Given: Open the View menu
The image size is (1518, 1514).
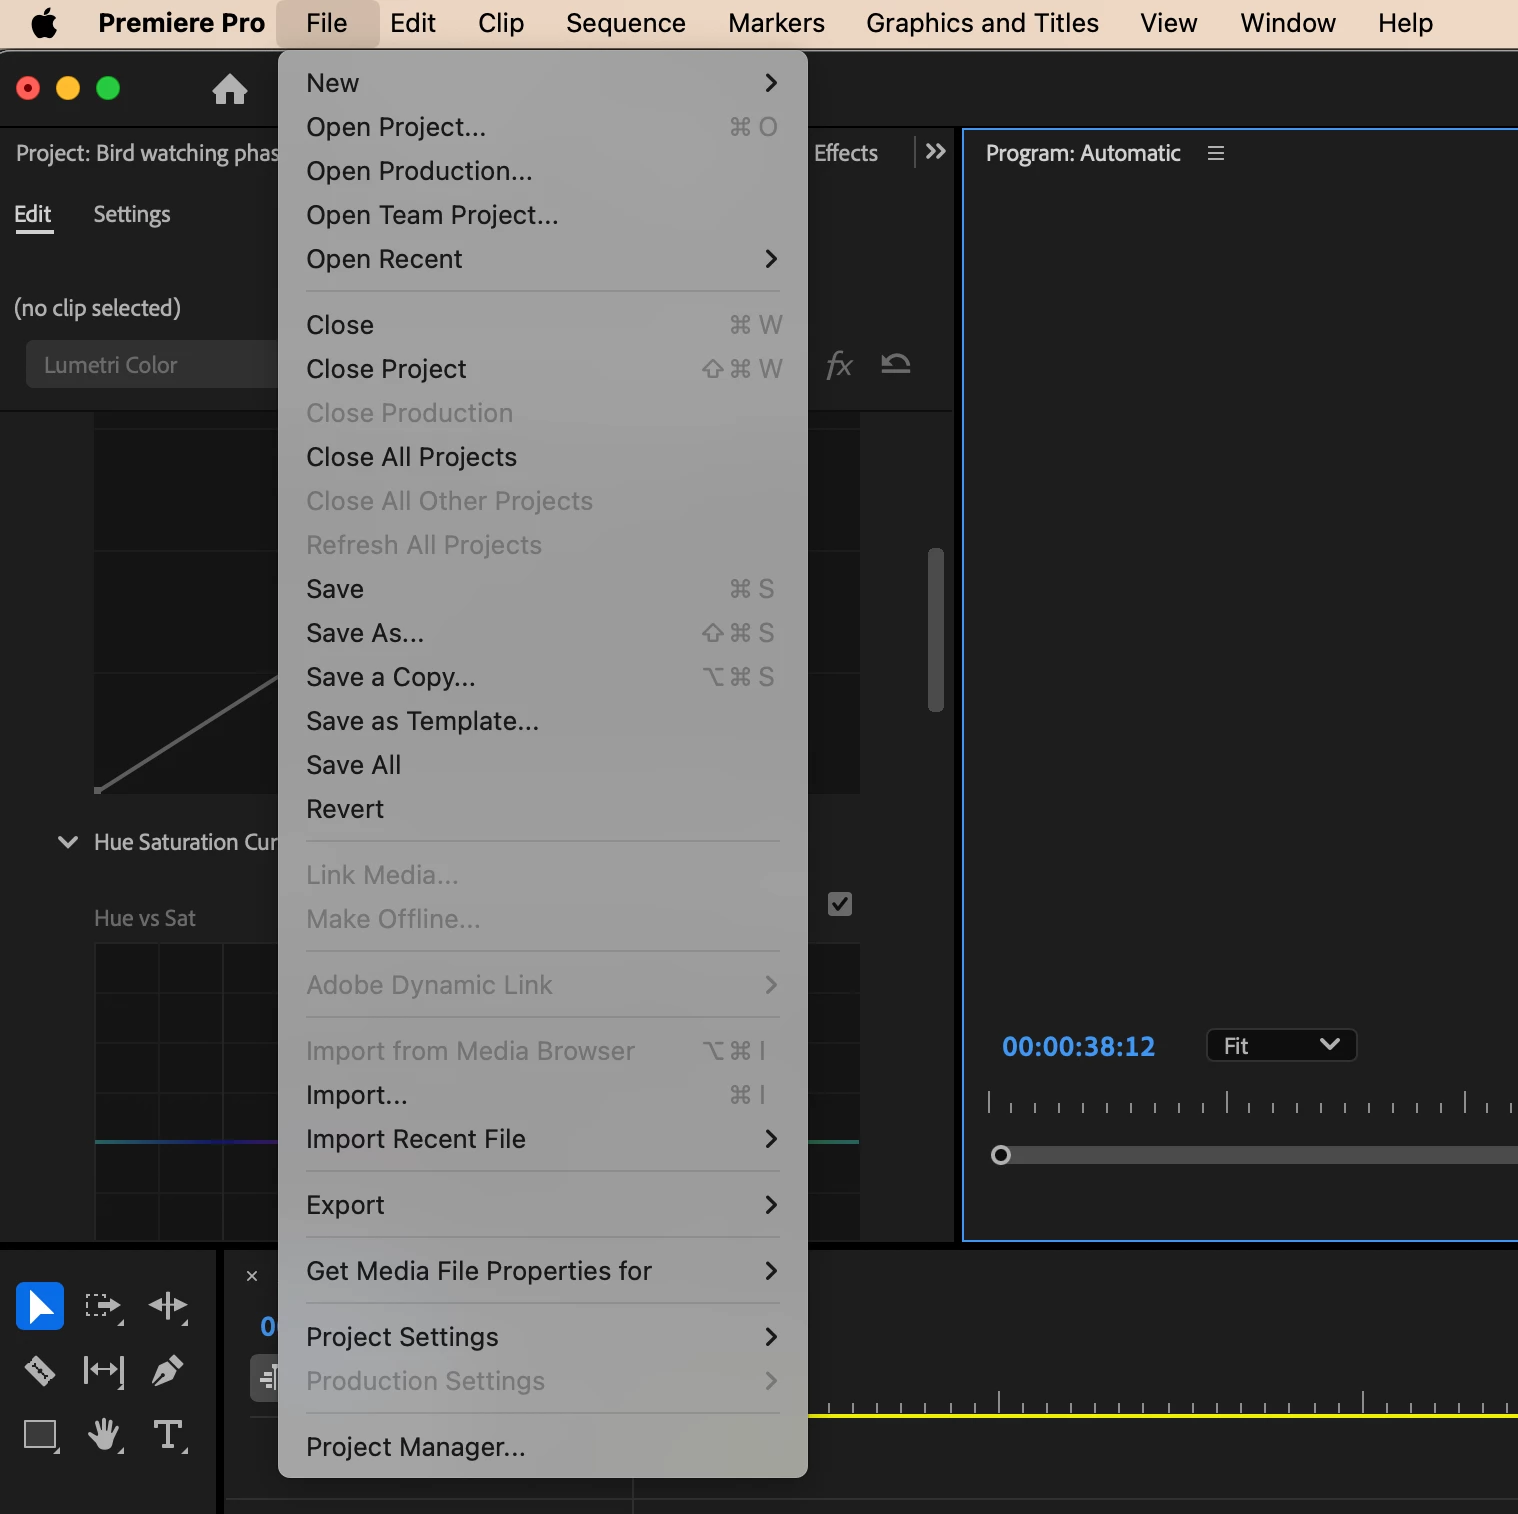Looking at the screenshot, I should pos(1169,23).
